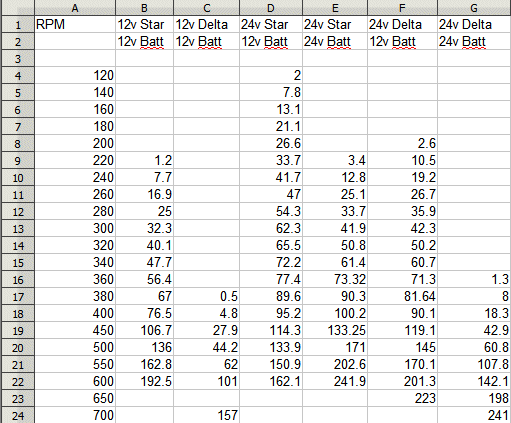Select cell G24 containing 241

click(474, 415)
